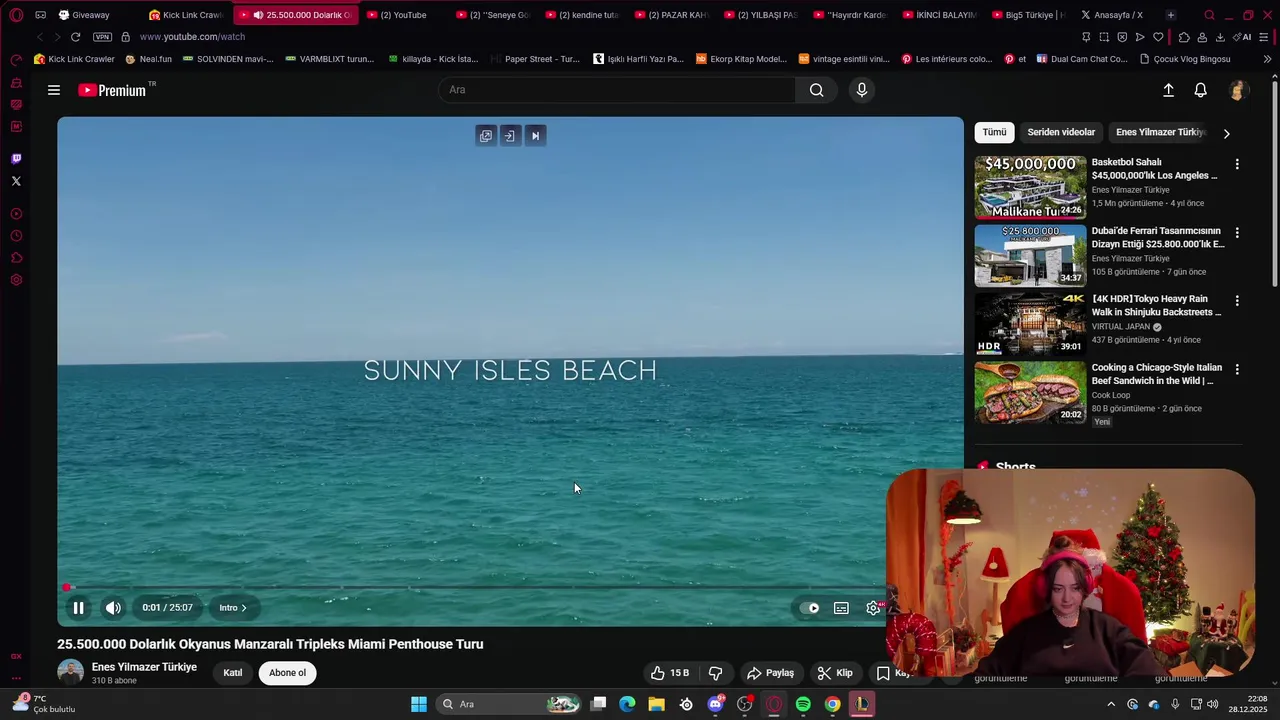Open a new browser tab with plus
Viewport: 1280px width, 720px height.
pos(1171,15)
